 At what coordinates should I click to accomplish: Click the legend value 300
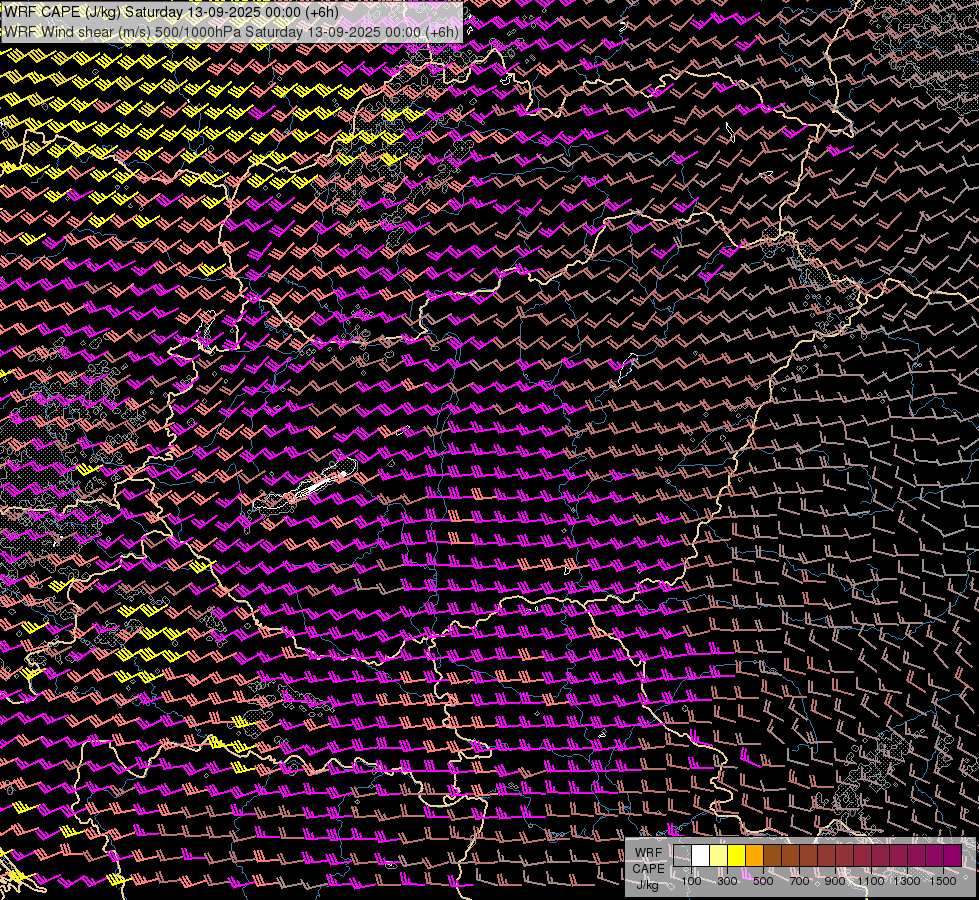(x=727, y=881)
